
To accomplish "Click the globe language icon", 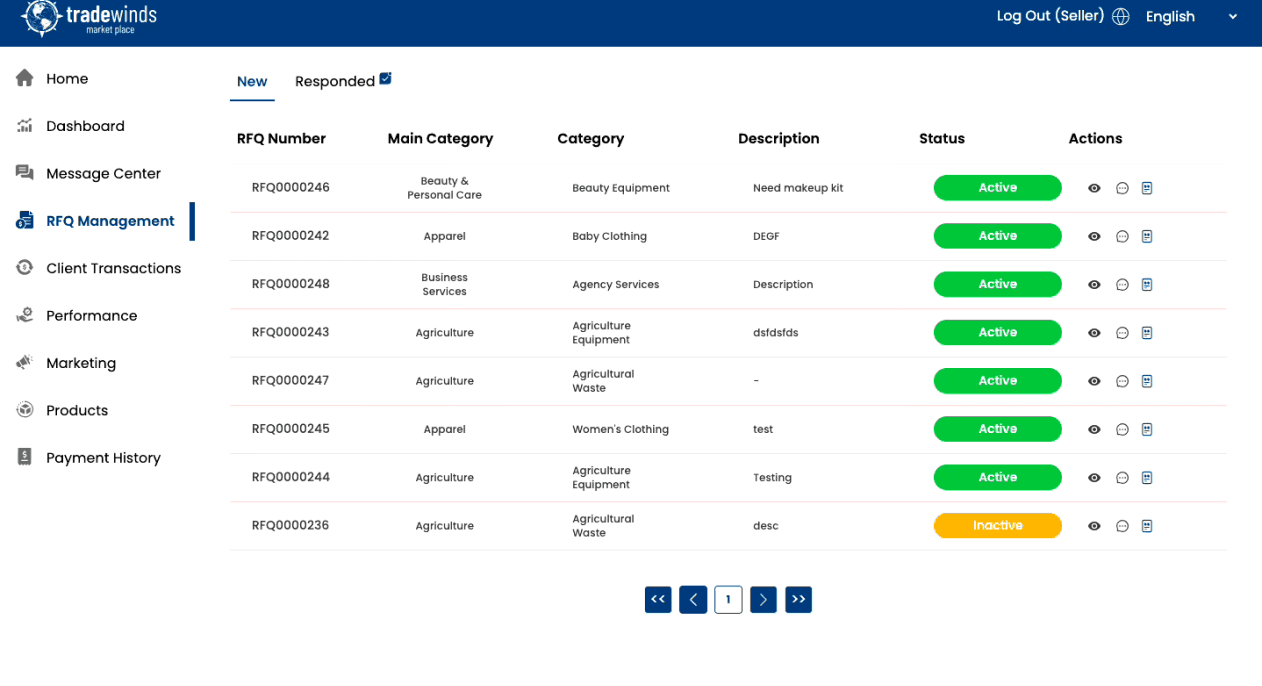I will (x=1121, y=17).
